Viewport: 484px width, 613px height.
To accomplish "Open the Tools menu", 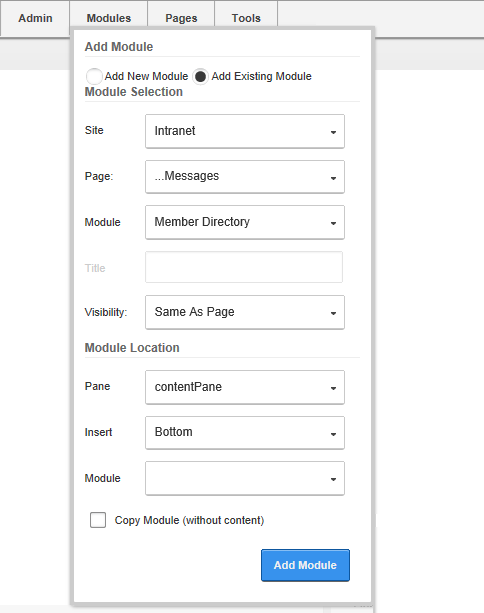I will pos(246,18).
